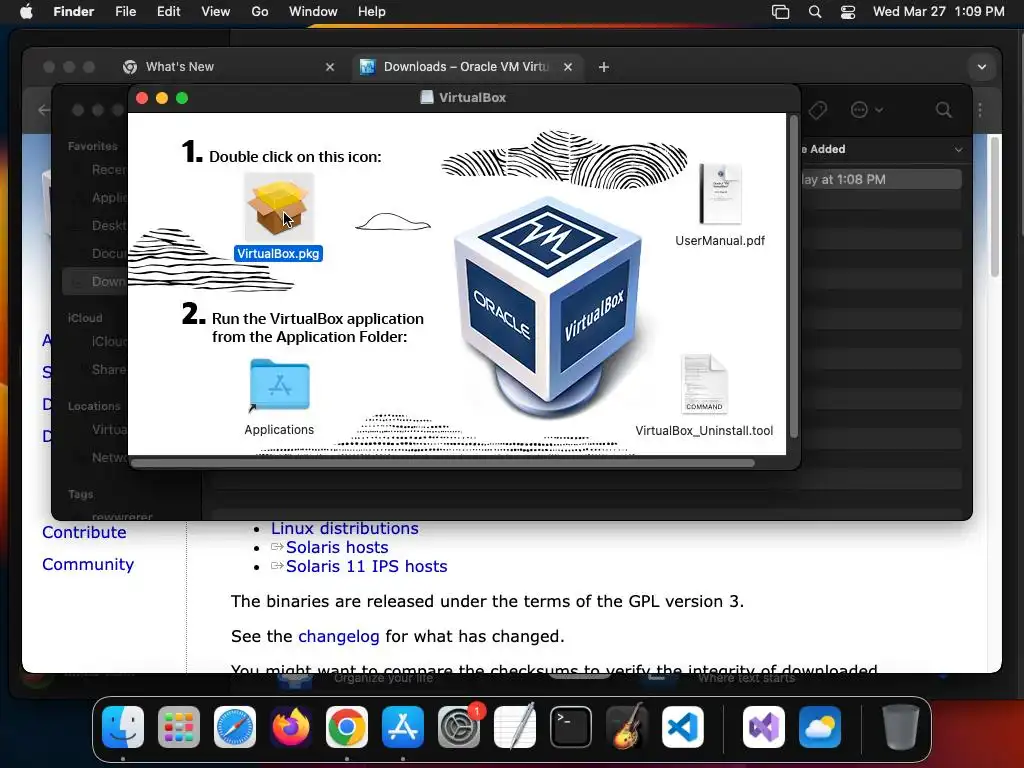Open GarageBand from the Dock
This screenshot has width=1024, height=768.
(627, 727)
